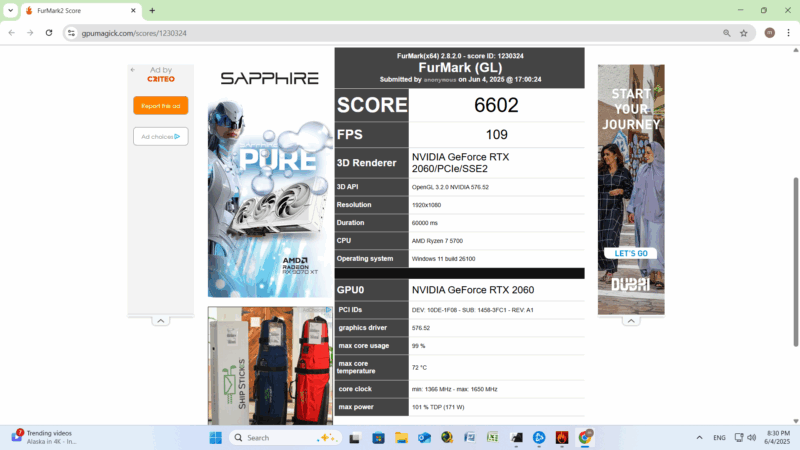Reload the gpumagick score page
The width and height of the screenshot is (800, 450).
pos(49,33)
